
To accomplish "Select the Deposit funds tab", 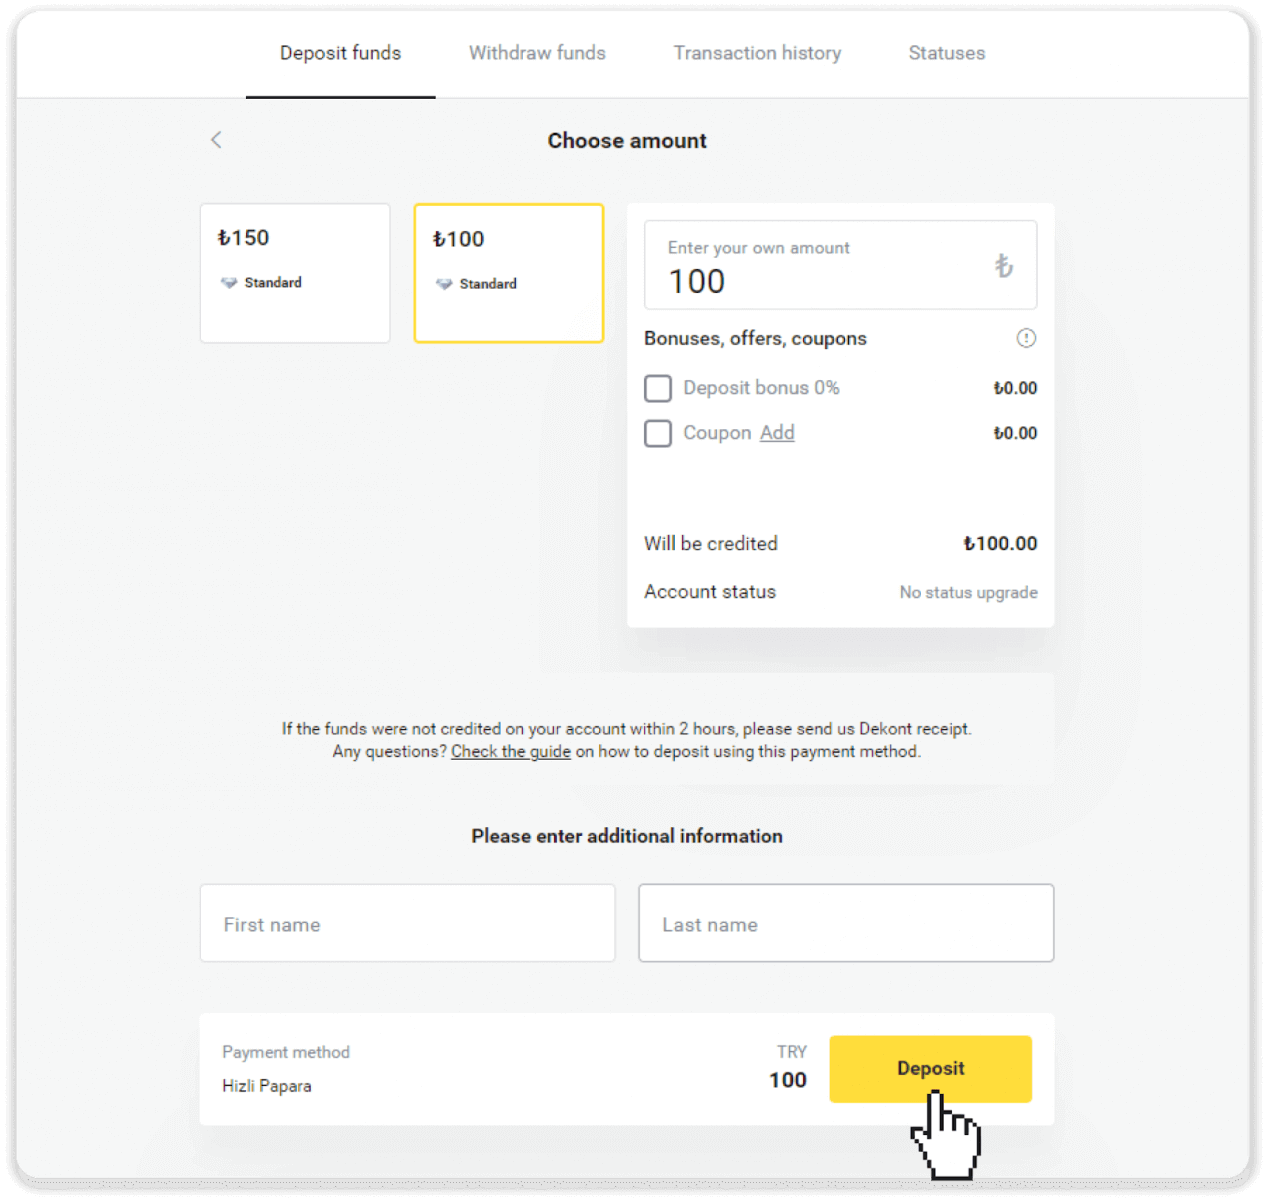I will 340,53.
